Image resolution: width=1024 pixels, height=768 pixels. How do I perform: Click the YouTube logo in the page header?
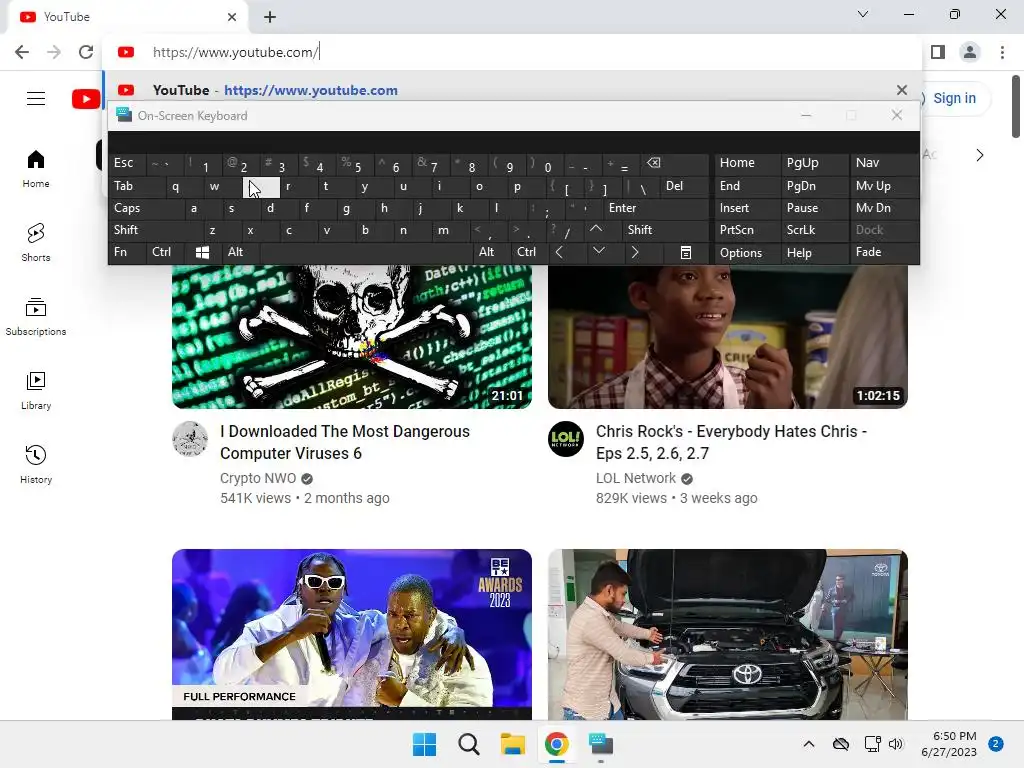pos(86,99)
